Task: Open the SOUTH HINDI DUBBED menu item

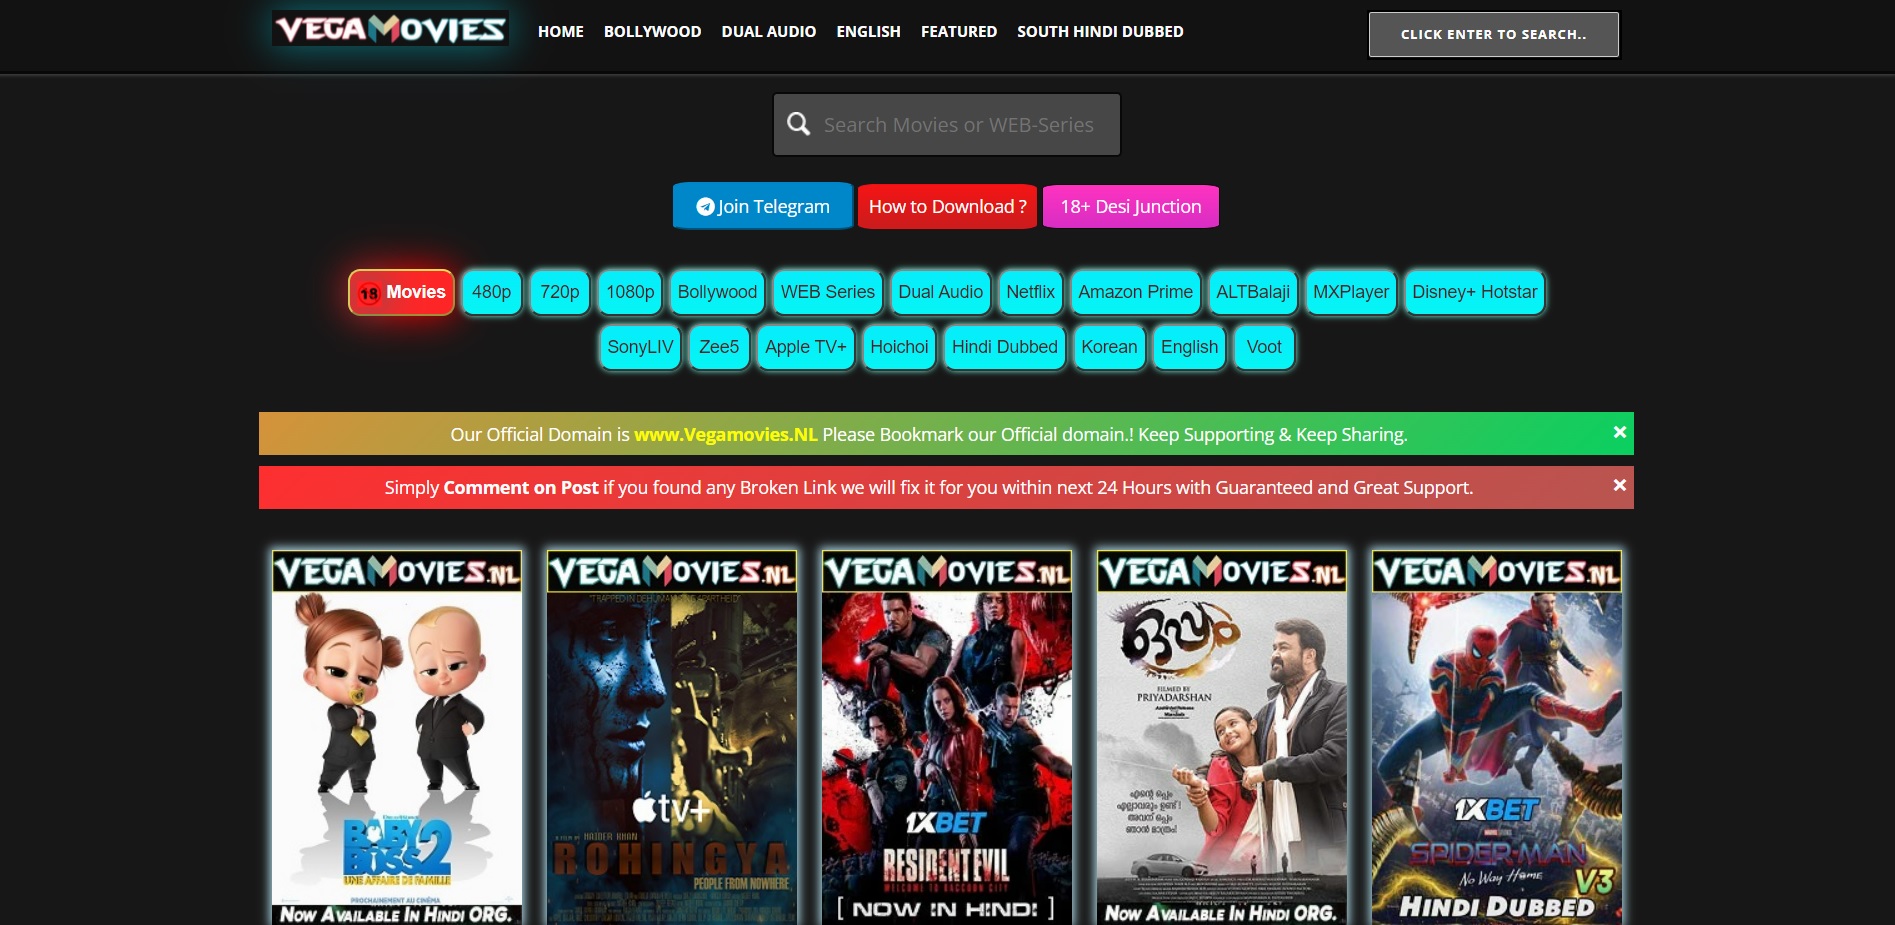Action: pos(1100,32)
